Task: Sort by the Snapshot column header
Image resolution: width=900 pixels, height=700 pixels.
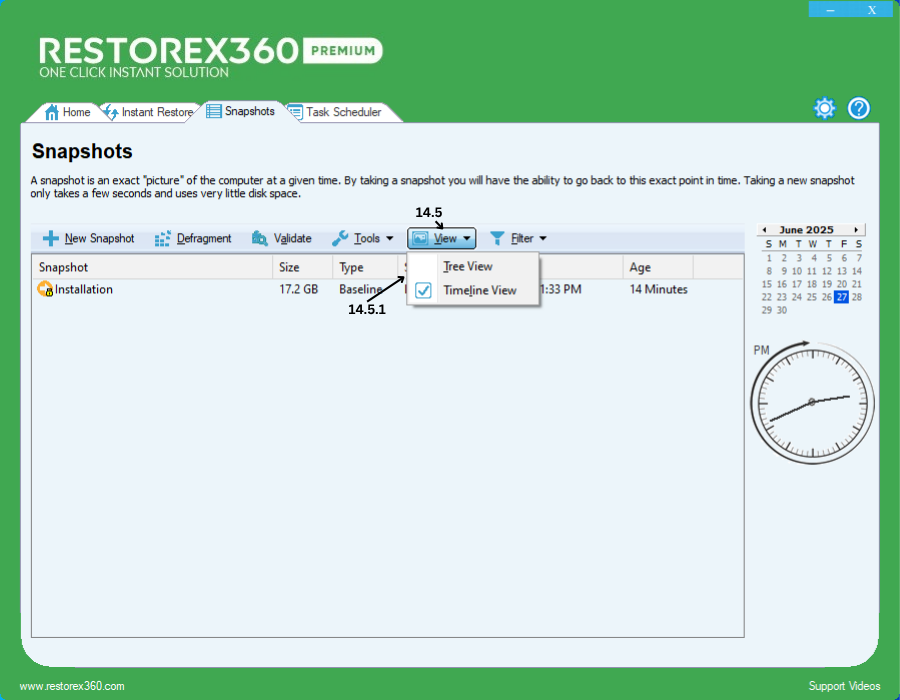Action: click(152, 267)
